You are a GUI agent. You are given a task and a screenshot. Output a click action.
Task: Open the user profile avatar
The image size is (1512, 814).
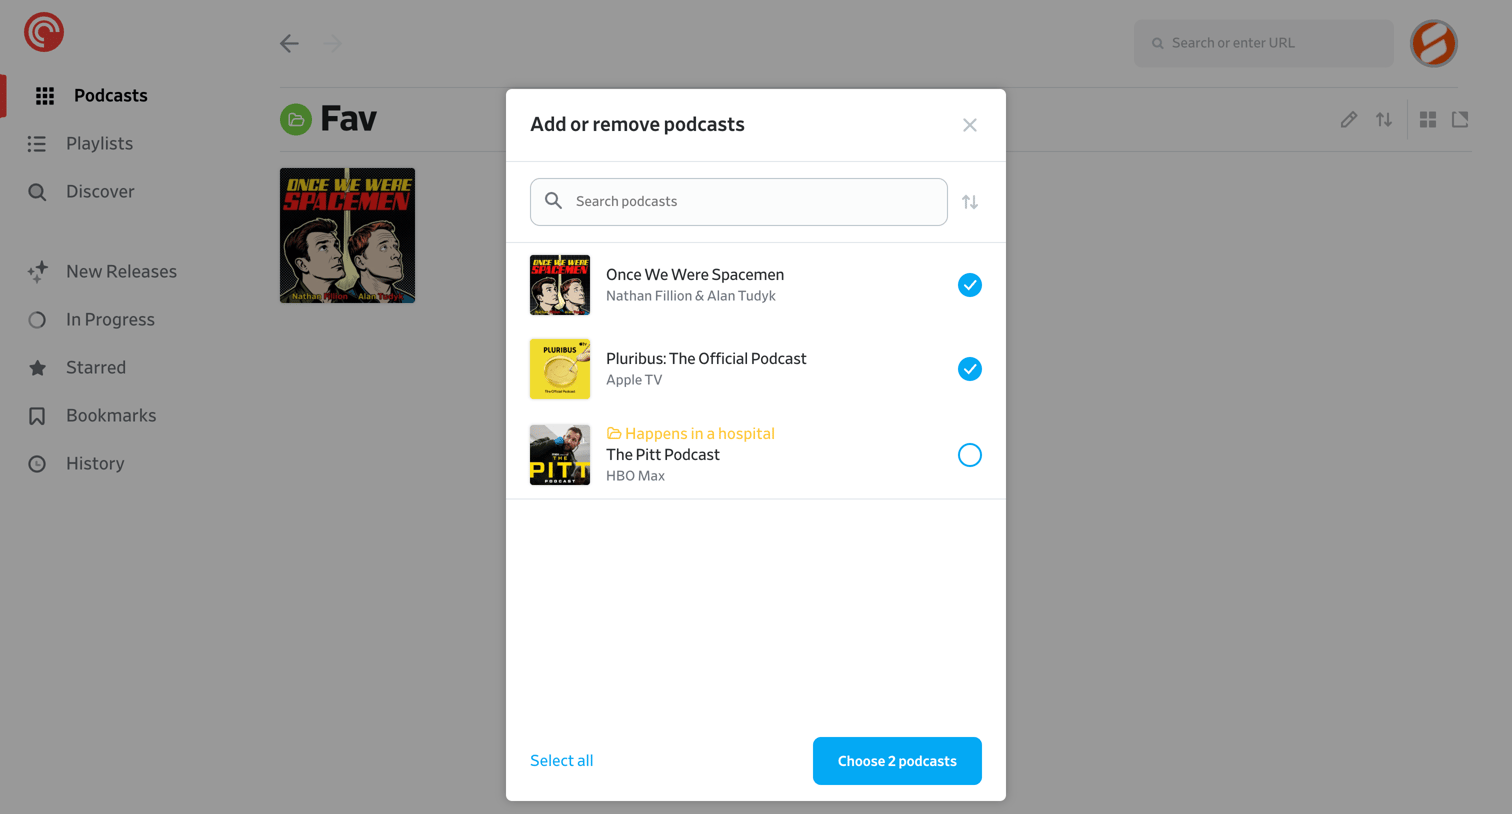click(1434, 43)
